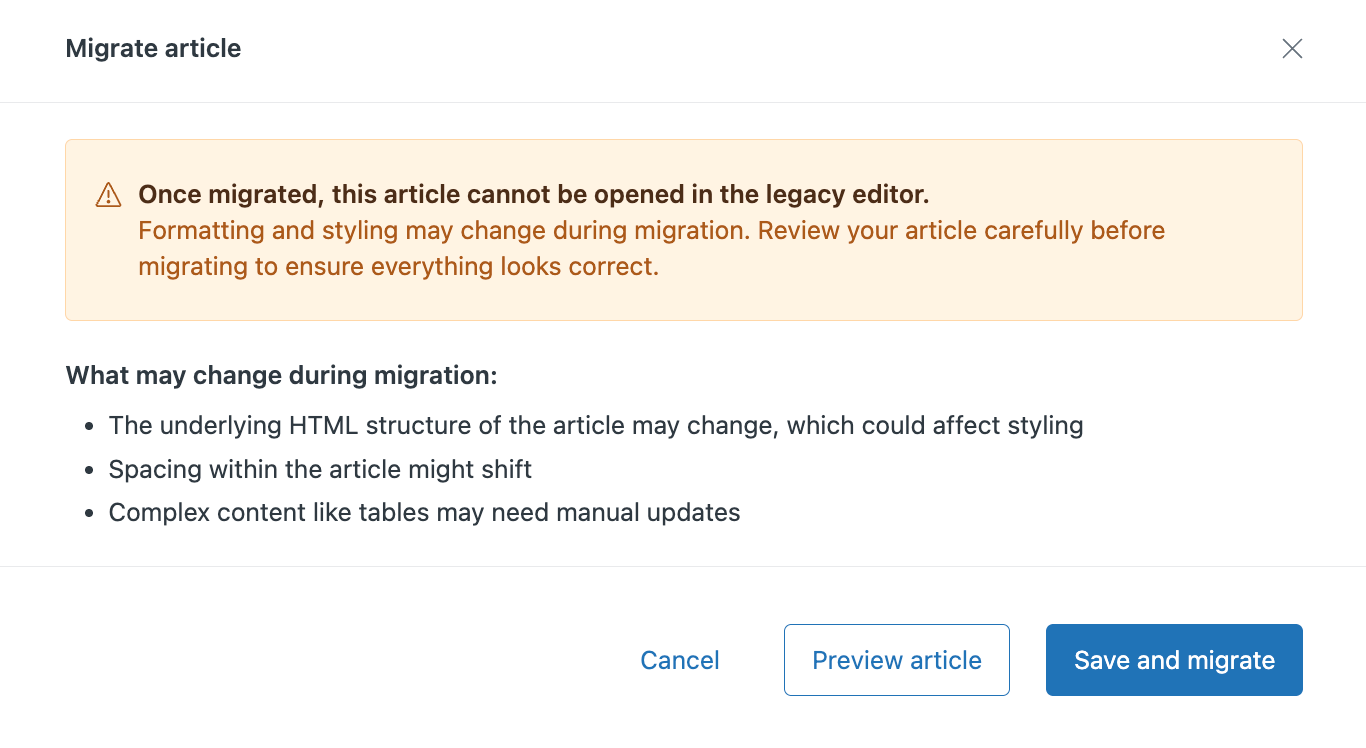Select the bold "Once migrated" warning headline

(533, 194)
